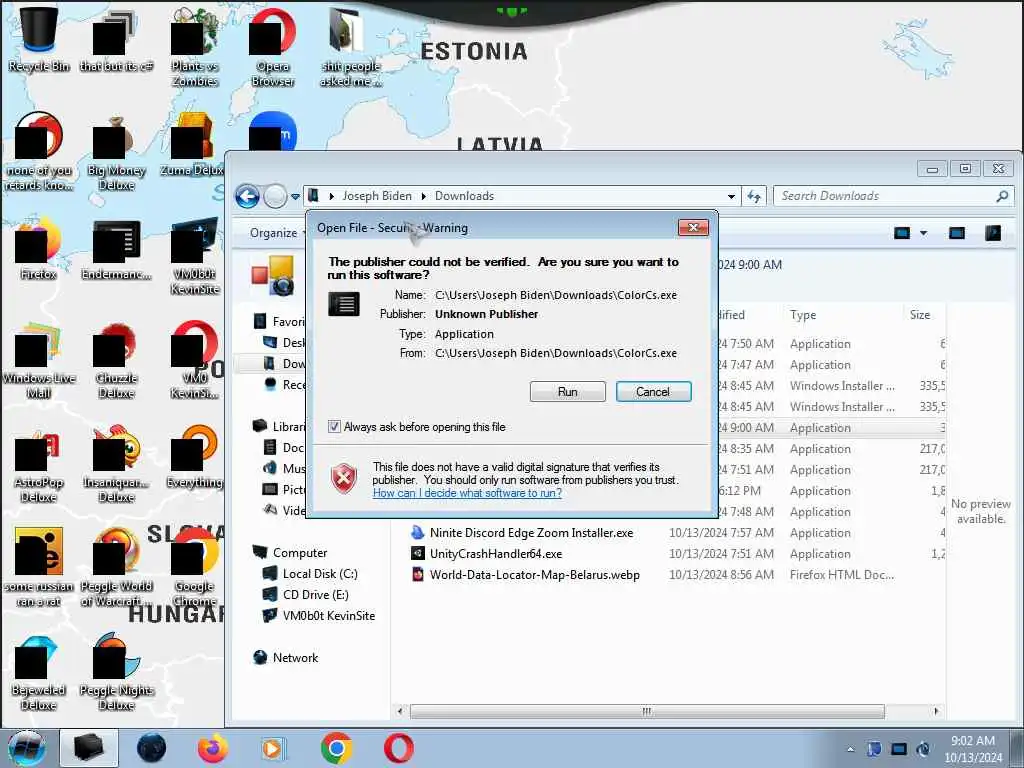Image resolution: width=1024 pixels, height=768 pixels.
Task: Select UnityCrashHandler64.exe file
Action: 496,554
